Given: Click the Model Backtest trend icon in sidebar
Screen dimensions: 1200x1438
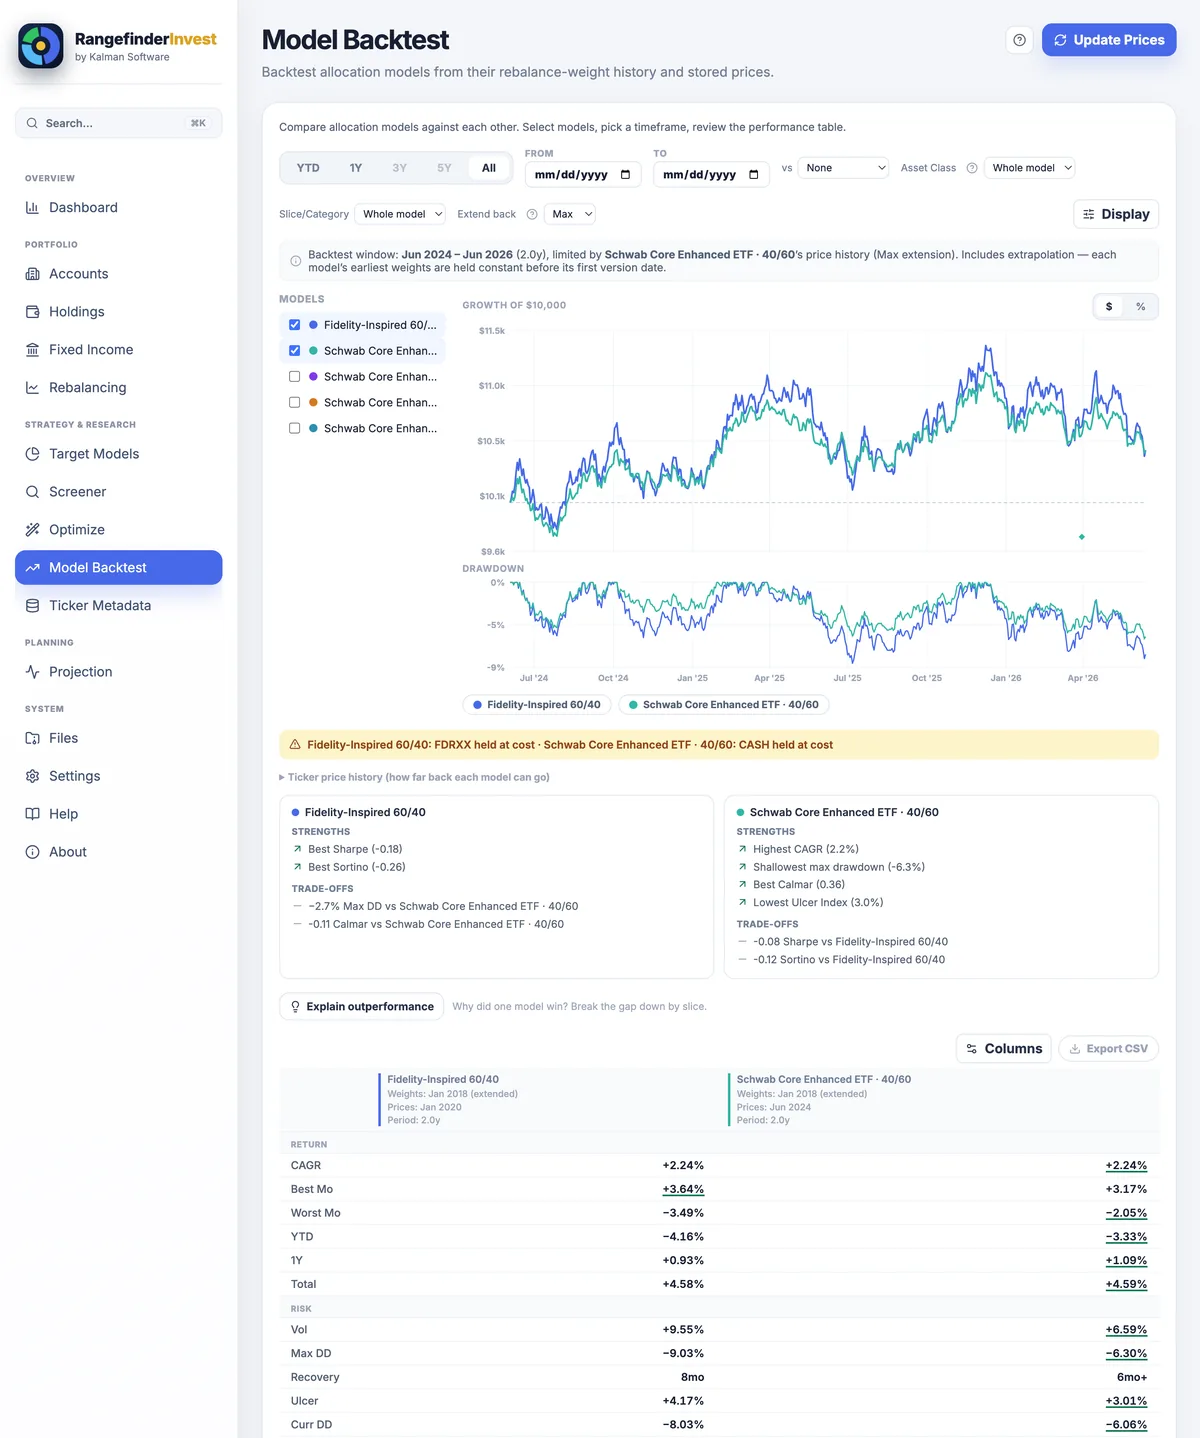Looking at the screenshot, I should (32, 568).
